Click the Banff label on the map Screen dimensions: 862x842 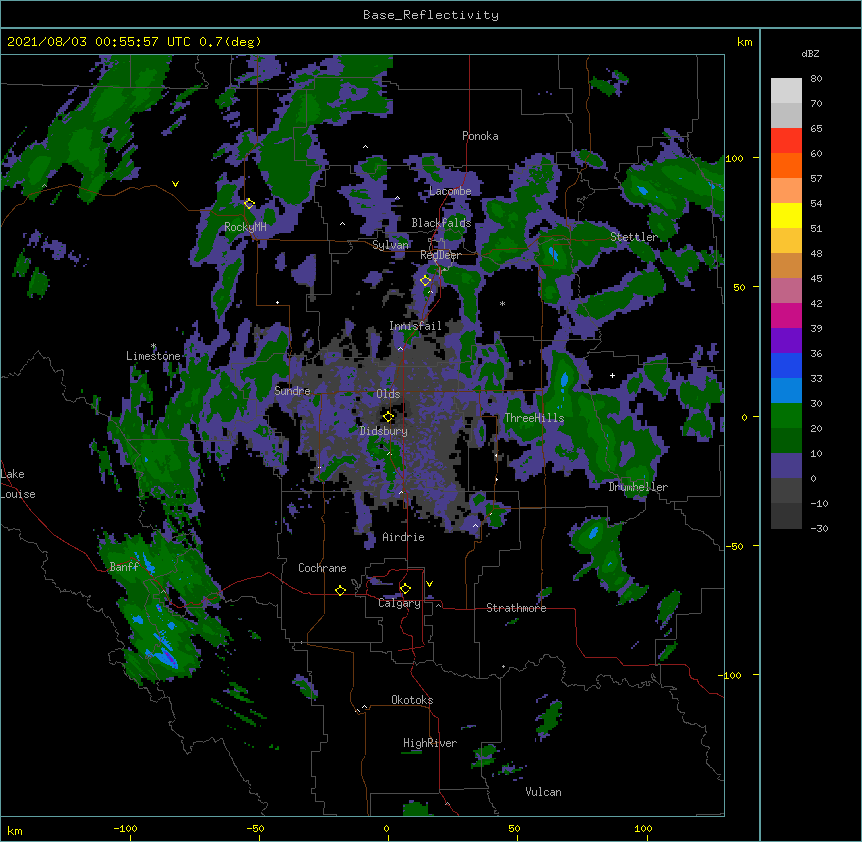tap(124, 567)
